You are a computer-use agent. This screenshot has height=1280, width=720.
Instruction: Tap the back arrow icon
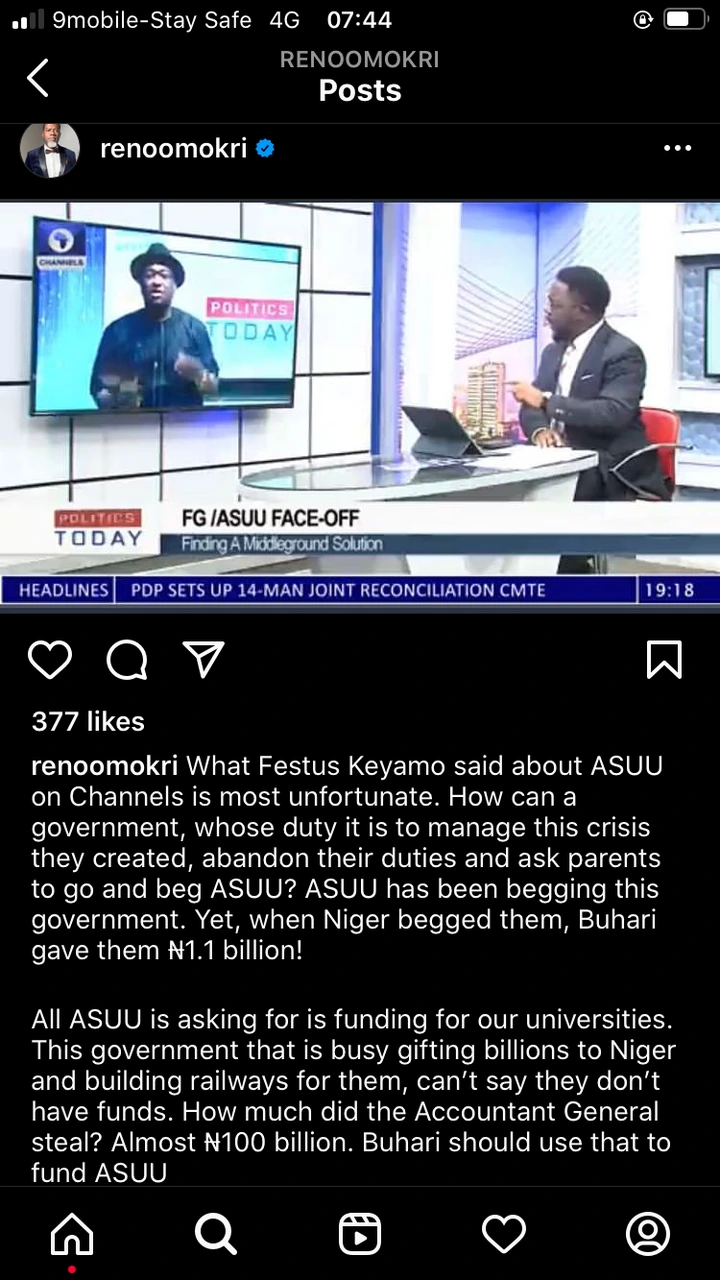(38, 77)
